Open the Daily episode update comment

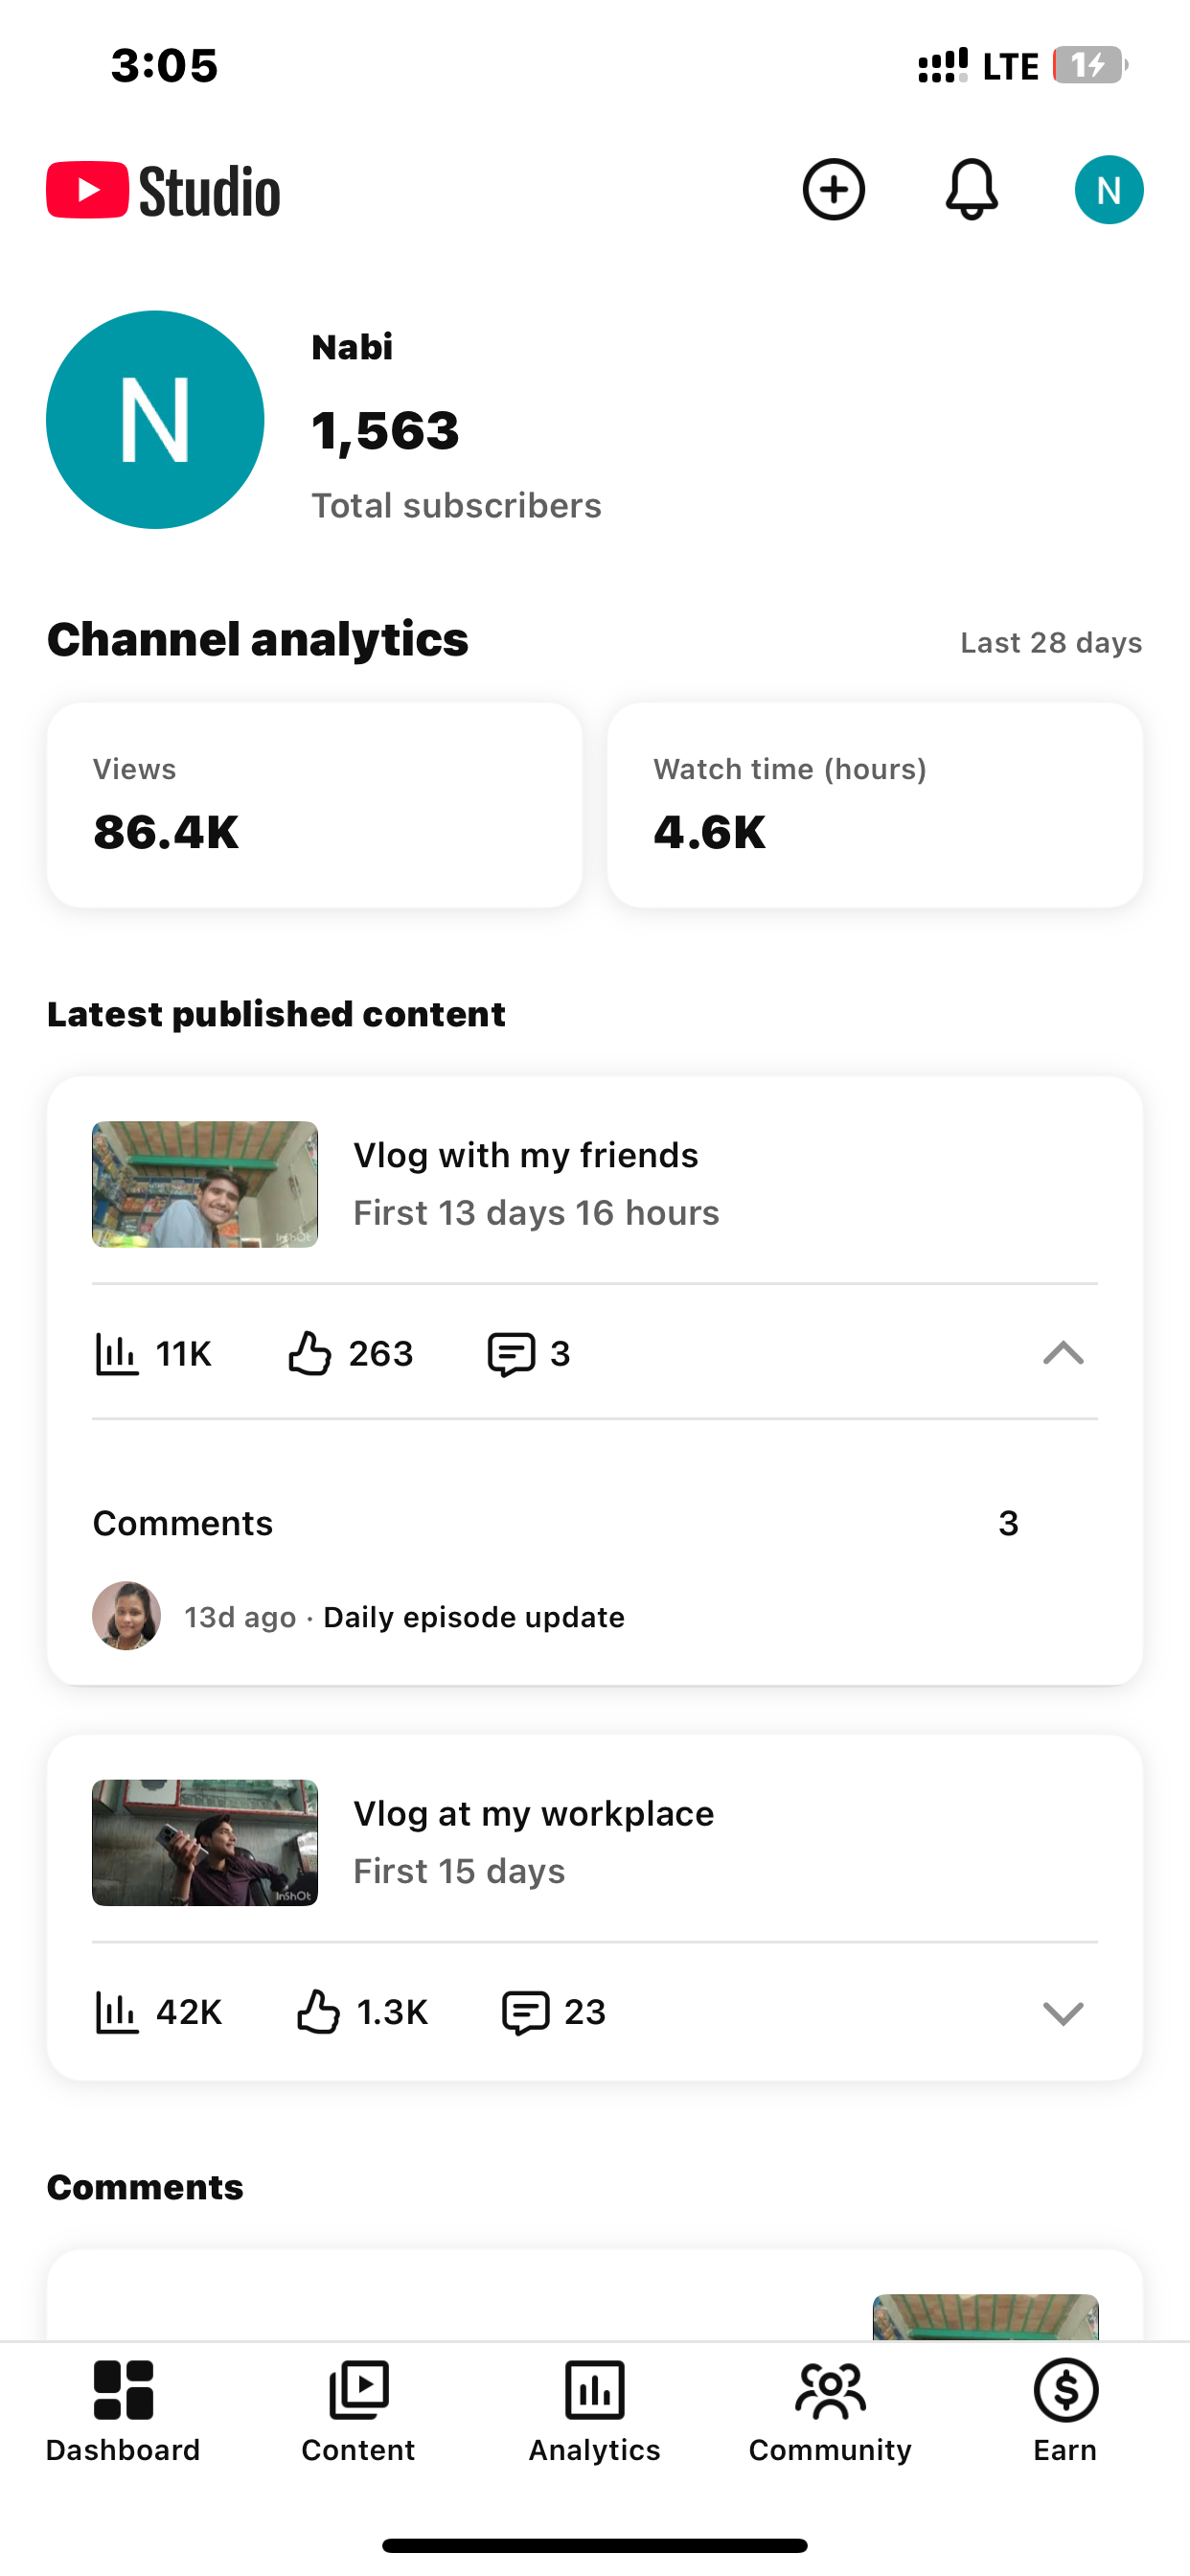click(473, 1617)
